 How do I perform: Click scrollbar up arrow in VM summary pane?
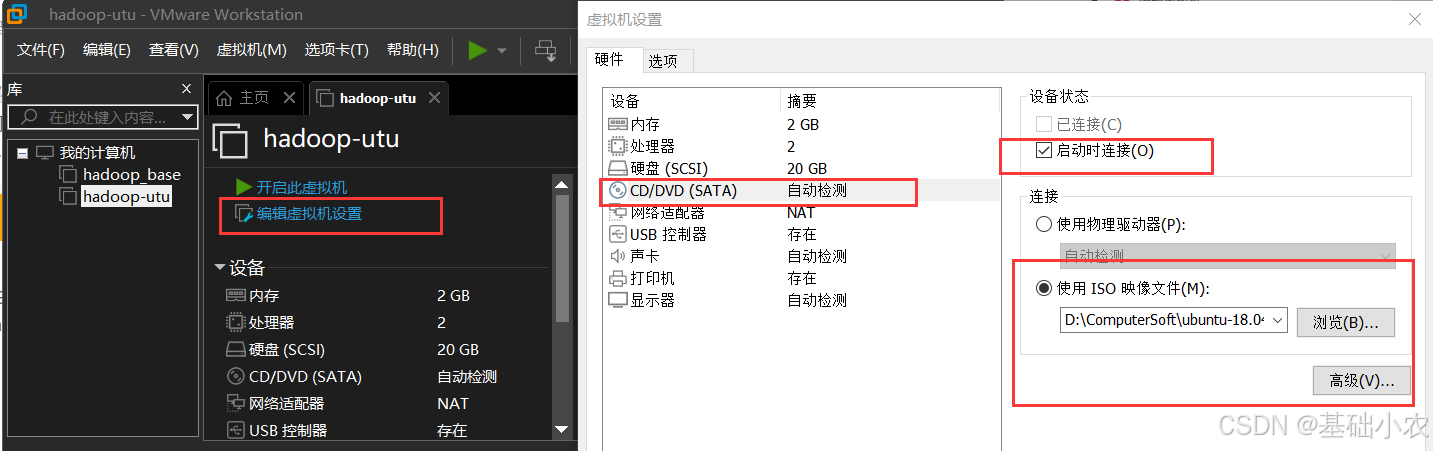click(562, 184)
